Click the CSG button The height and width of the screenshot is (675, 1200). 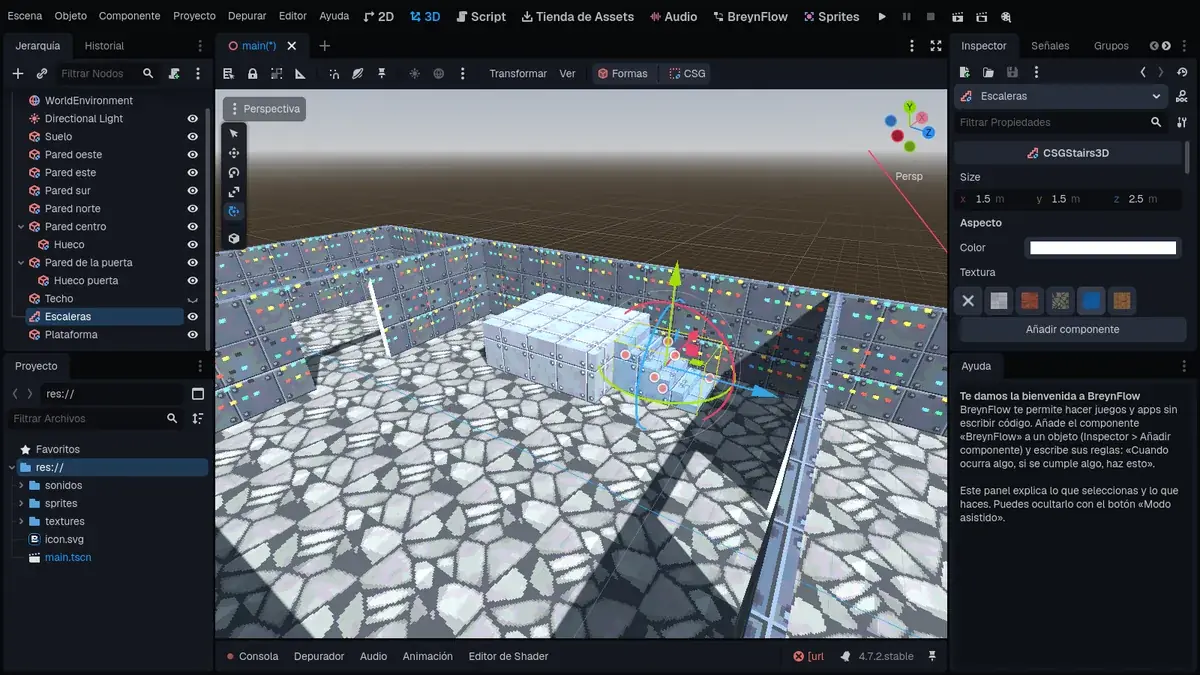(x=687, y=74)
